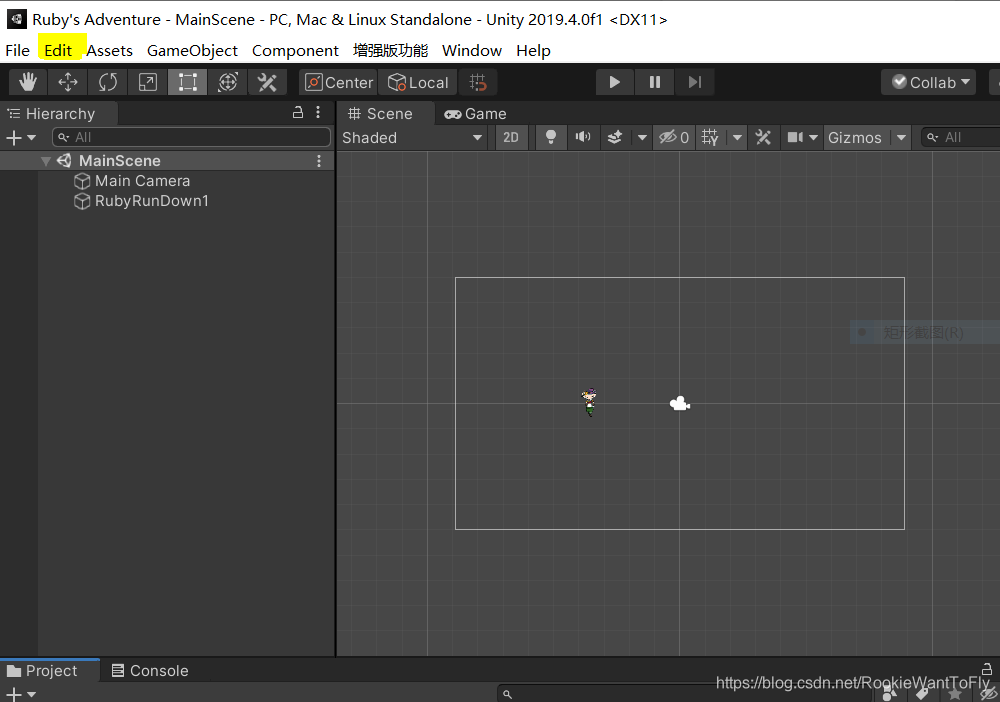Select RubyRunDown1 in the Hierarchy
Viewport: 1000px width, 702px height.
pos(151,201)
